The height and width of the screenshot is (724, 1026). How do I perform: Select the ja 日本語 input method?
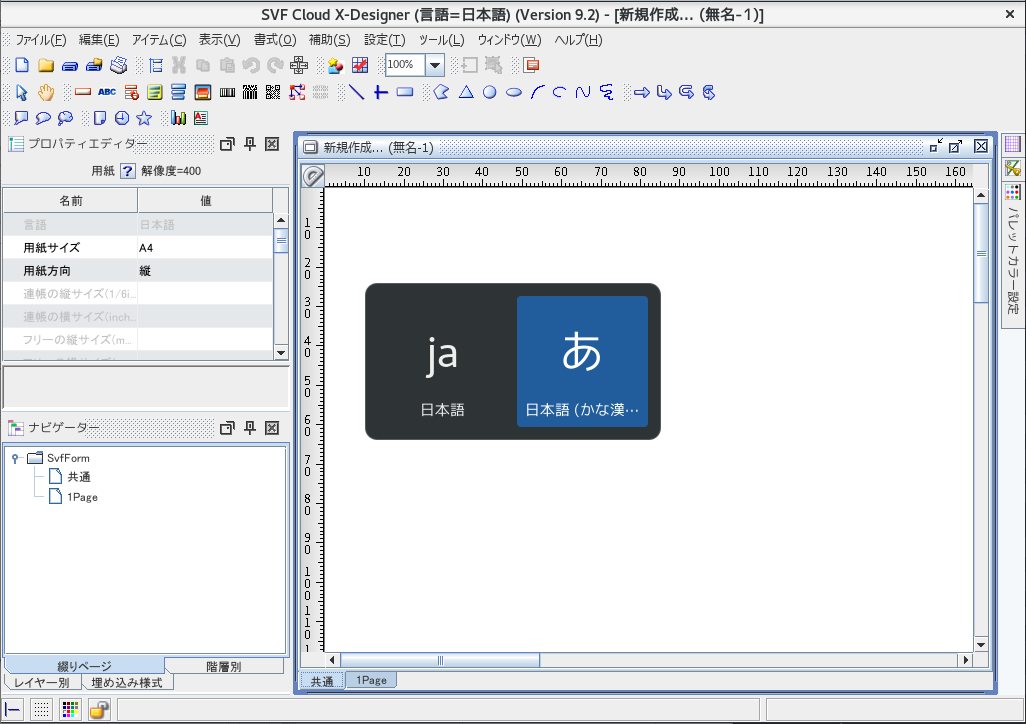coord(442,361)
